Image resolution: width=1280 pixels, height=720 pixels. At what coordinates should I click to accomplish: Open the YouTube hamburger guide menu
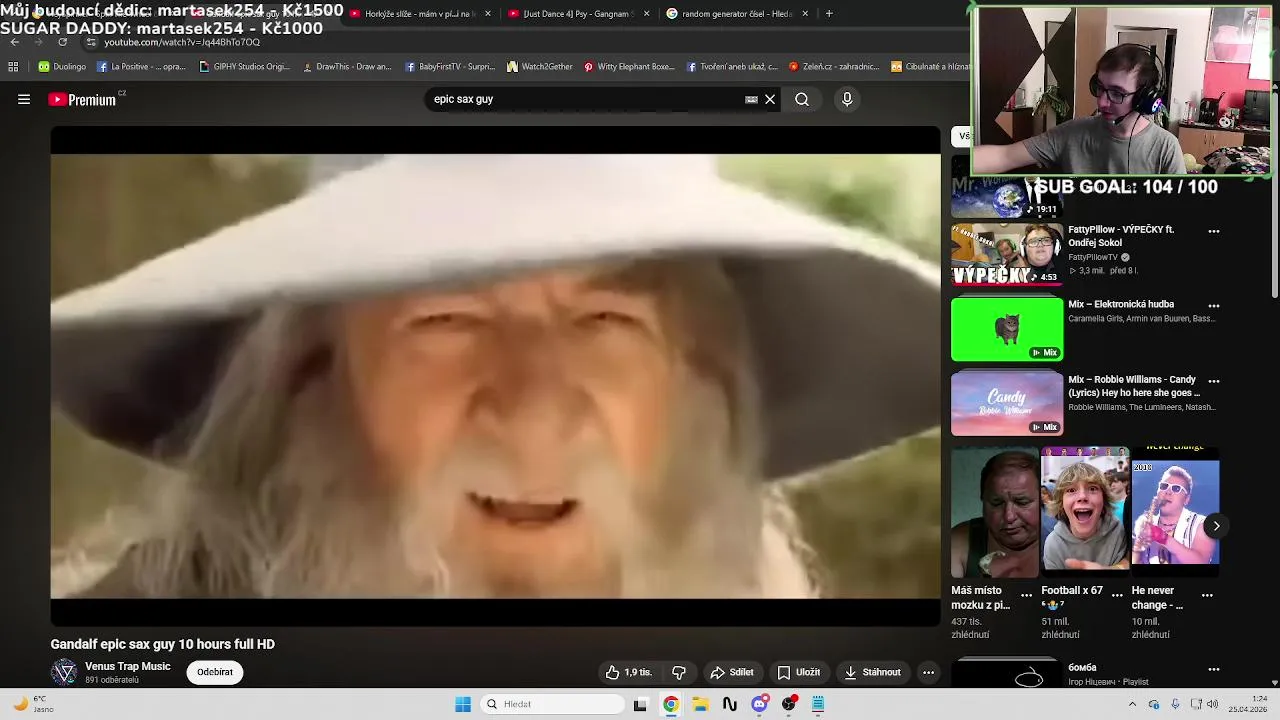click(x=24, y=99)
